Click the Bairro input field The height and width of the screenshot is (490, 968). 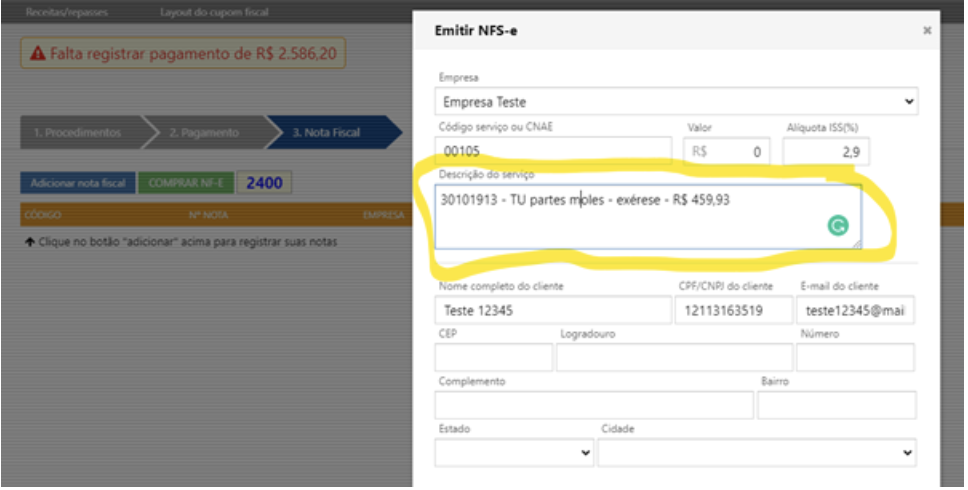(x=837, y=405)
